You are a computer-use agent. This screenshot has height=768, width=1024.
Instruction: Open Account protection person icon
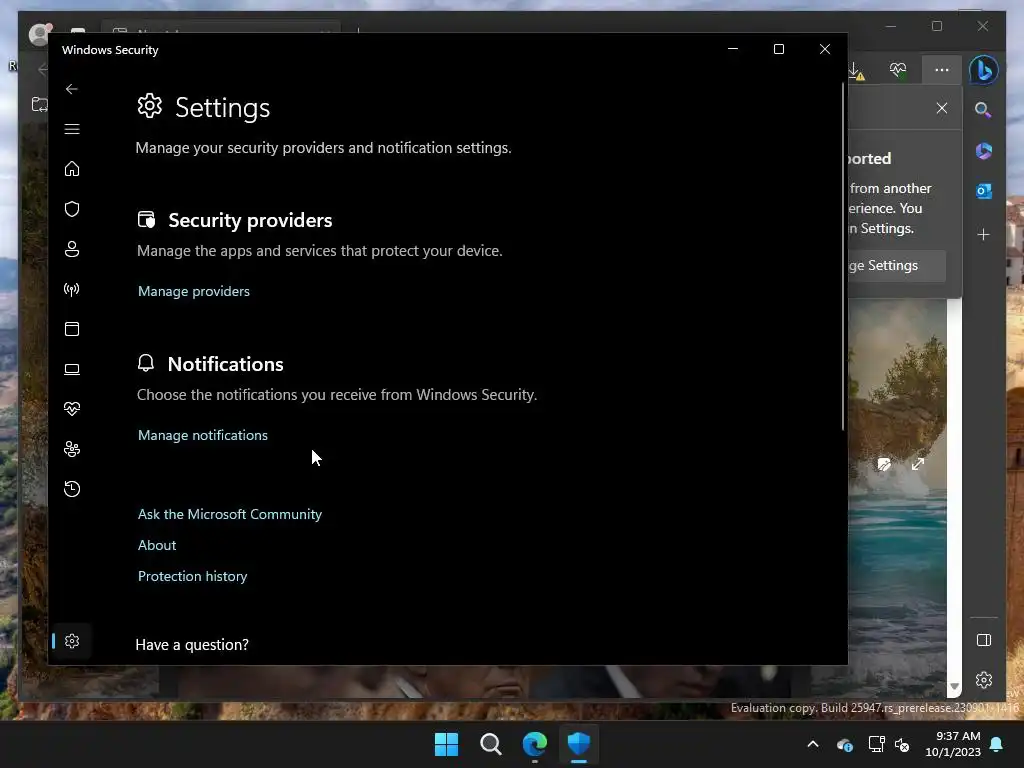pyautogui.click(x=72, y=249)
